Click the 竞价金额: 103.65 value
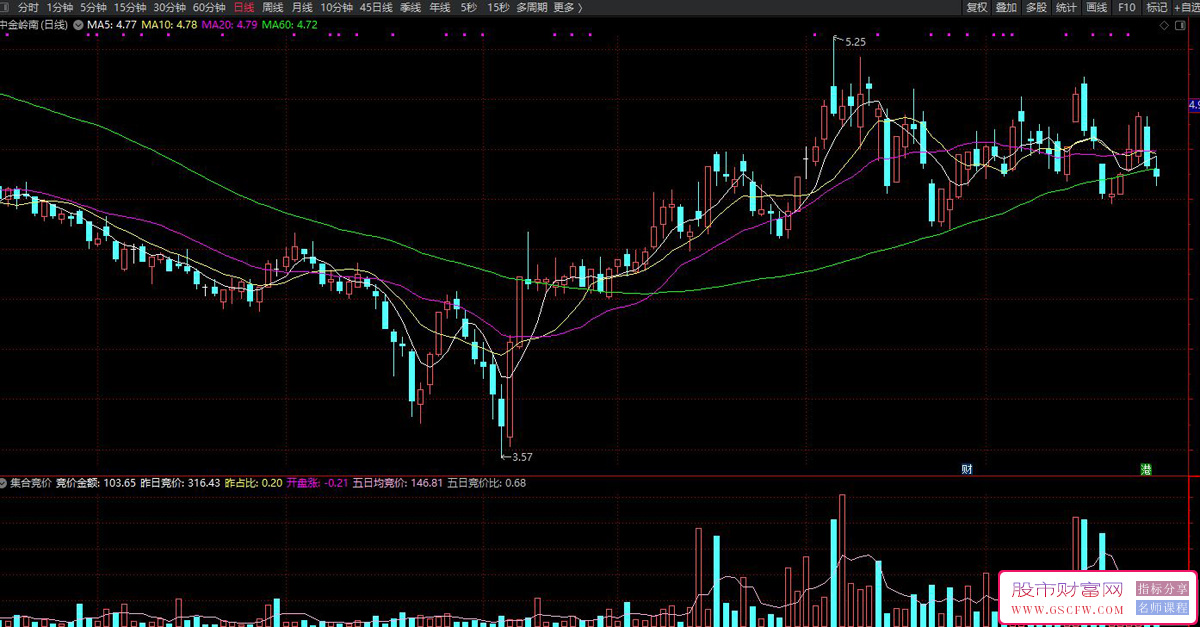The height and width of the screenshot is (627, 1200). 95,483
